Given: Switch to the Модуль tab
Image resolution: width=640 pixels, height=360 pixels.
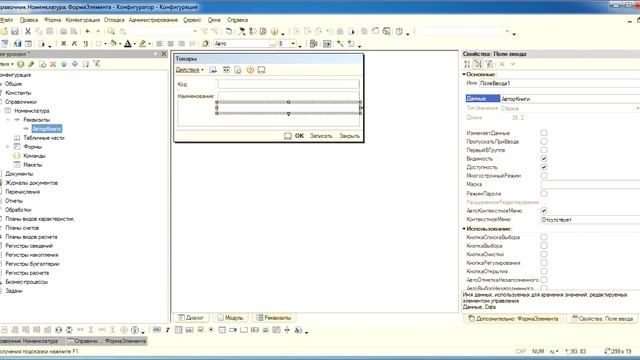Looking at the screenshot, I should click(231, 318).
